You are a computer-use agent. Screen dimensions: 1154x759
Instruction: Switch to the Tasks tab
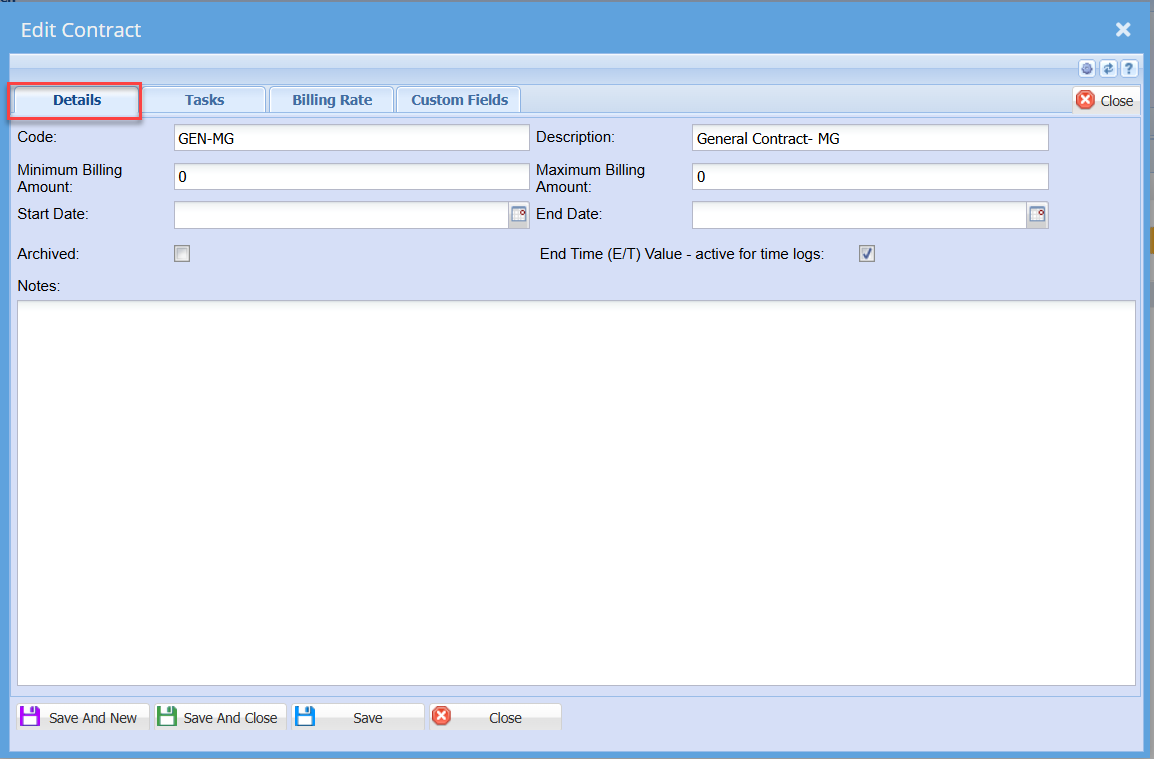[x=204, y=100]
